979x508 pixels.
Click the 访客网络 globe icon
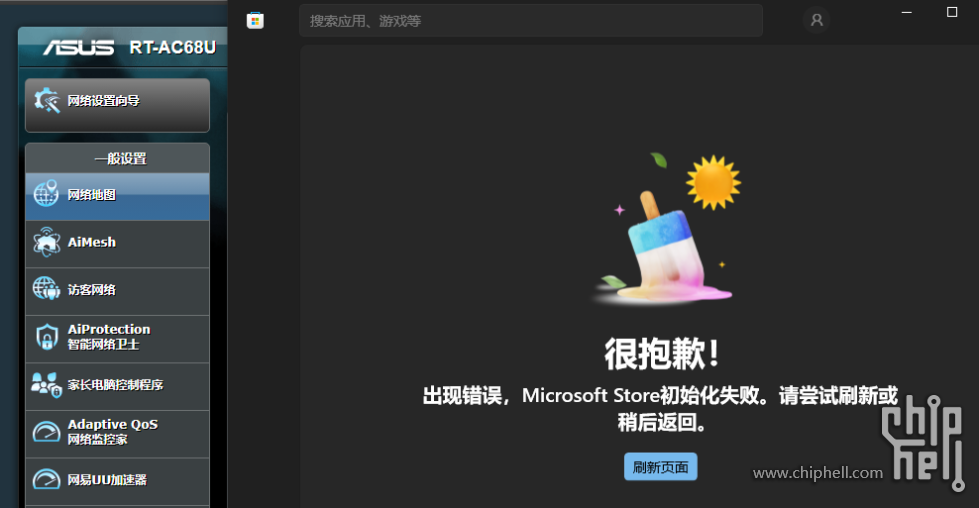[x=46, y=289]
